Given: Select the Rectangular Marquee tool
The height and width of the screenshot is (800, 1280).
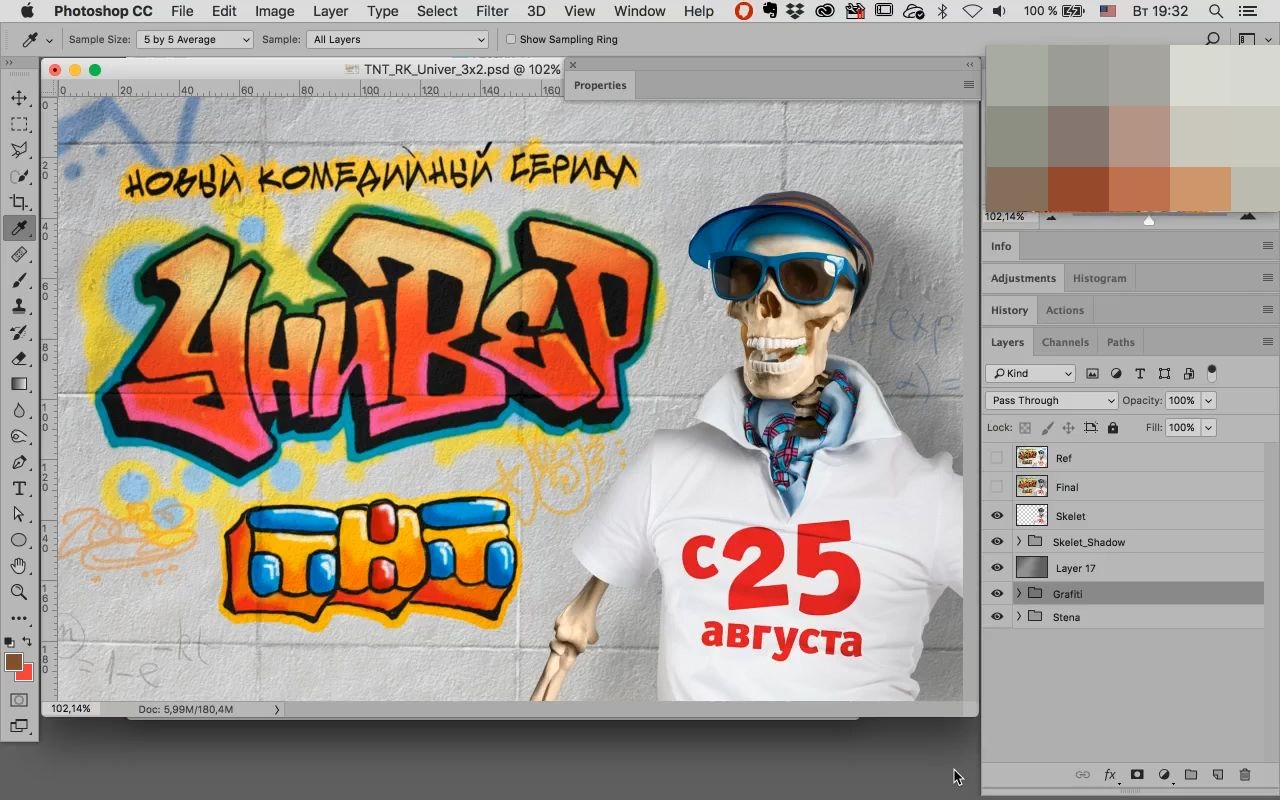Looking at the screenshot, I should [19, 124].
